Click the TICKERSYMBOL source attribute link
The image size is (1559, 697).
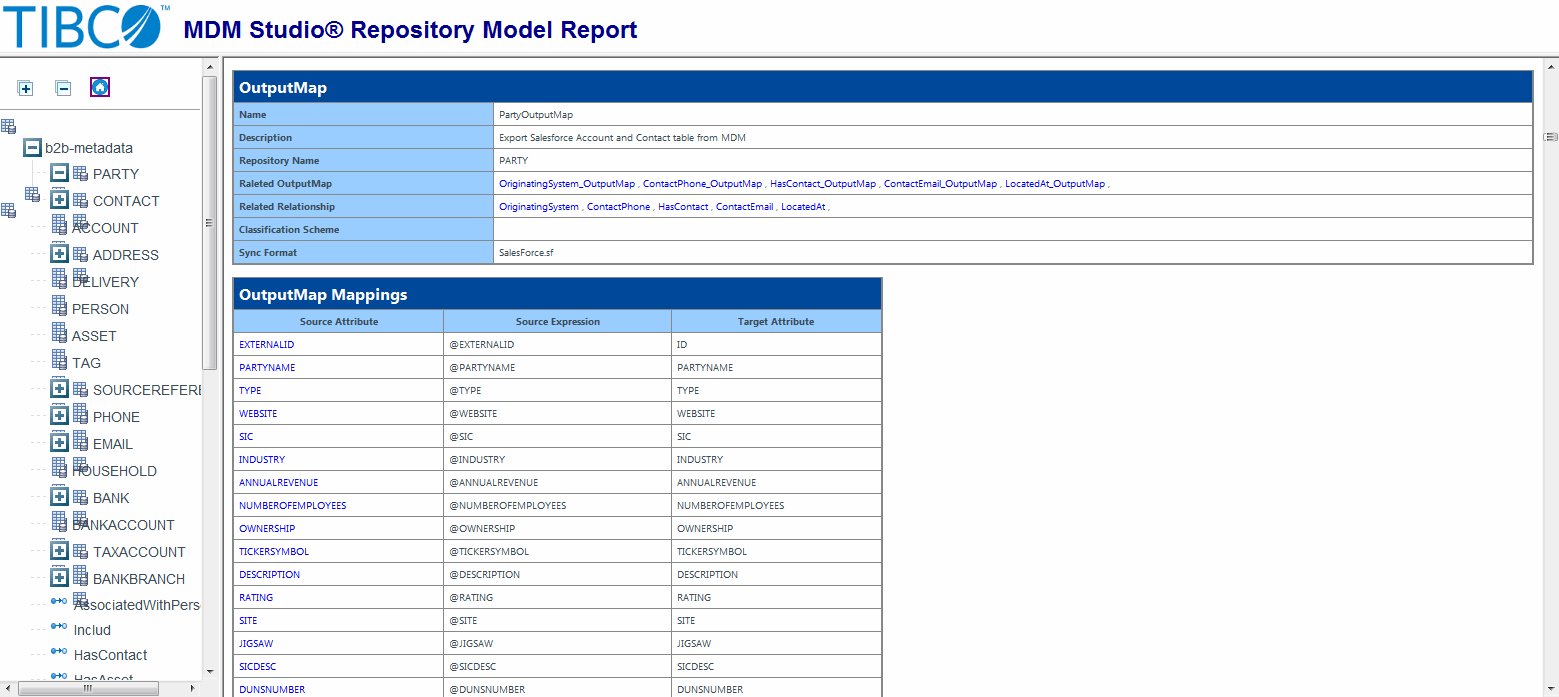[274, 552]
